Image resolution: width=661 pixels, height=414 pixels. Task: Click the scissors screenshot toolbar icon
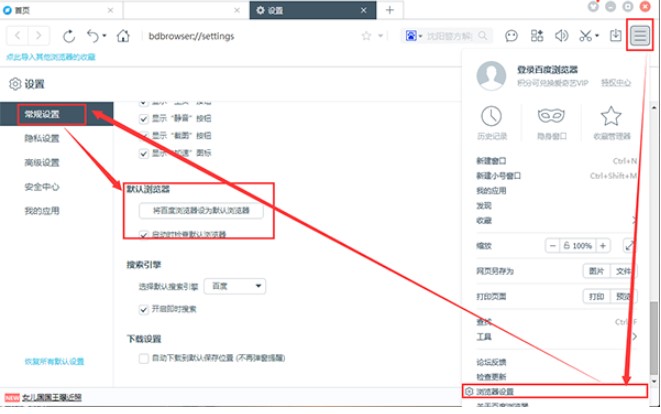586,36
